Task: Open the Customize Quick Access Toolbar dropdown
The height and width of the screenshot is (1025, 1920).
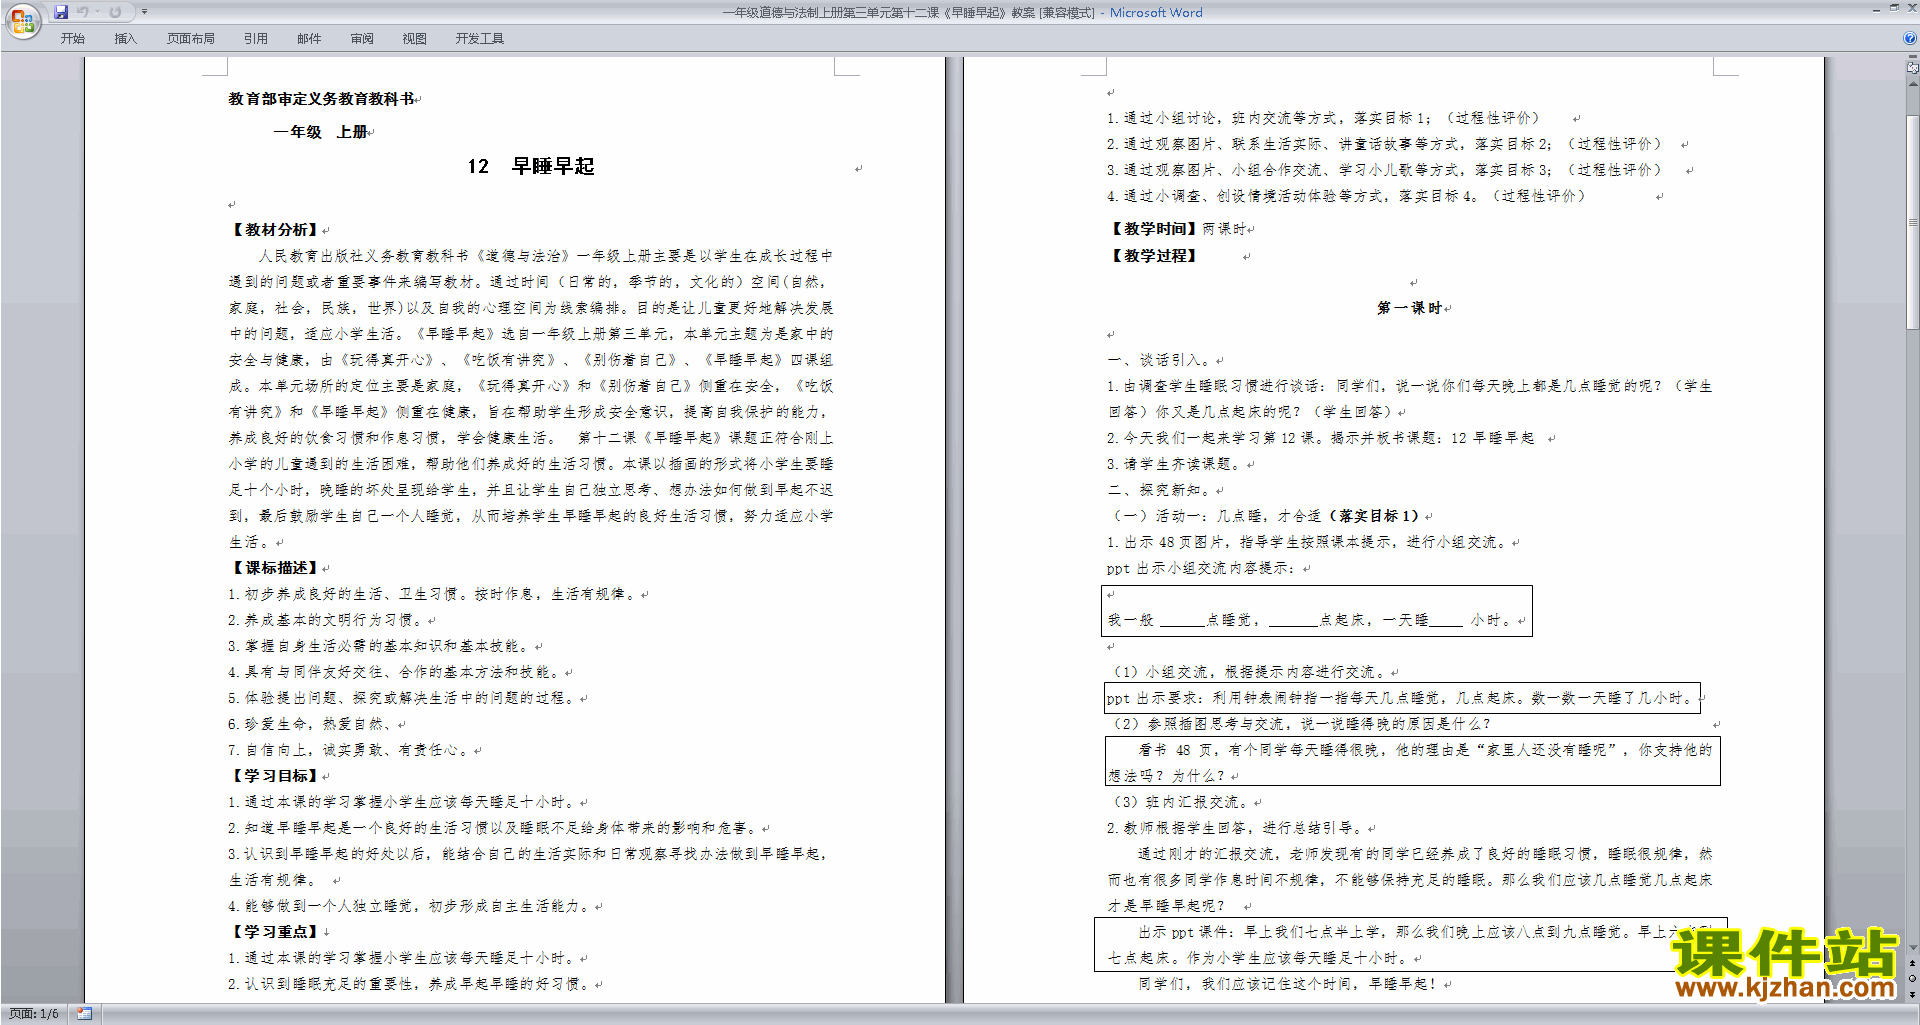Action: tap(144, 12)
